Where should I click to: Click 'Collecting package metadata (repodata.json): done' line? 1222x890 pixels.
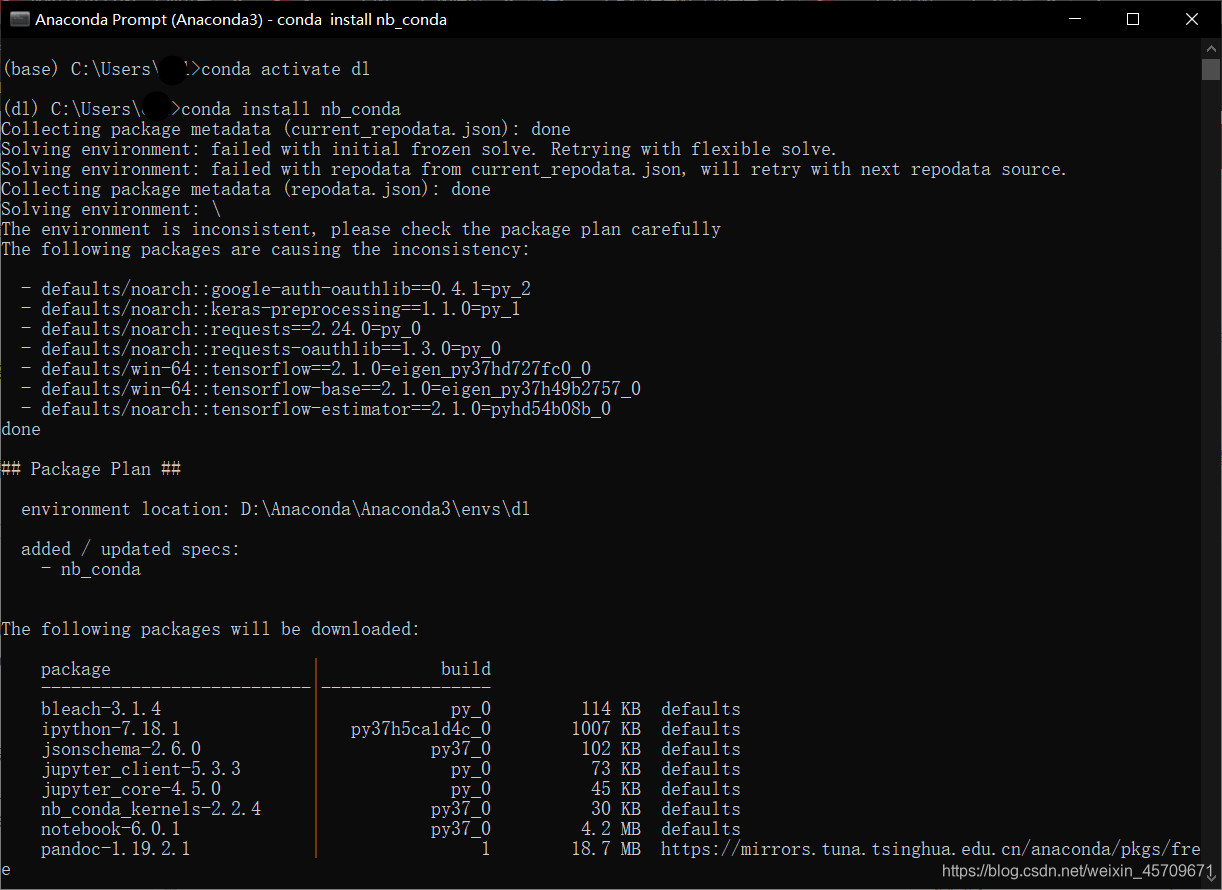246,189
